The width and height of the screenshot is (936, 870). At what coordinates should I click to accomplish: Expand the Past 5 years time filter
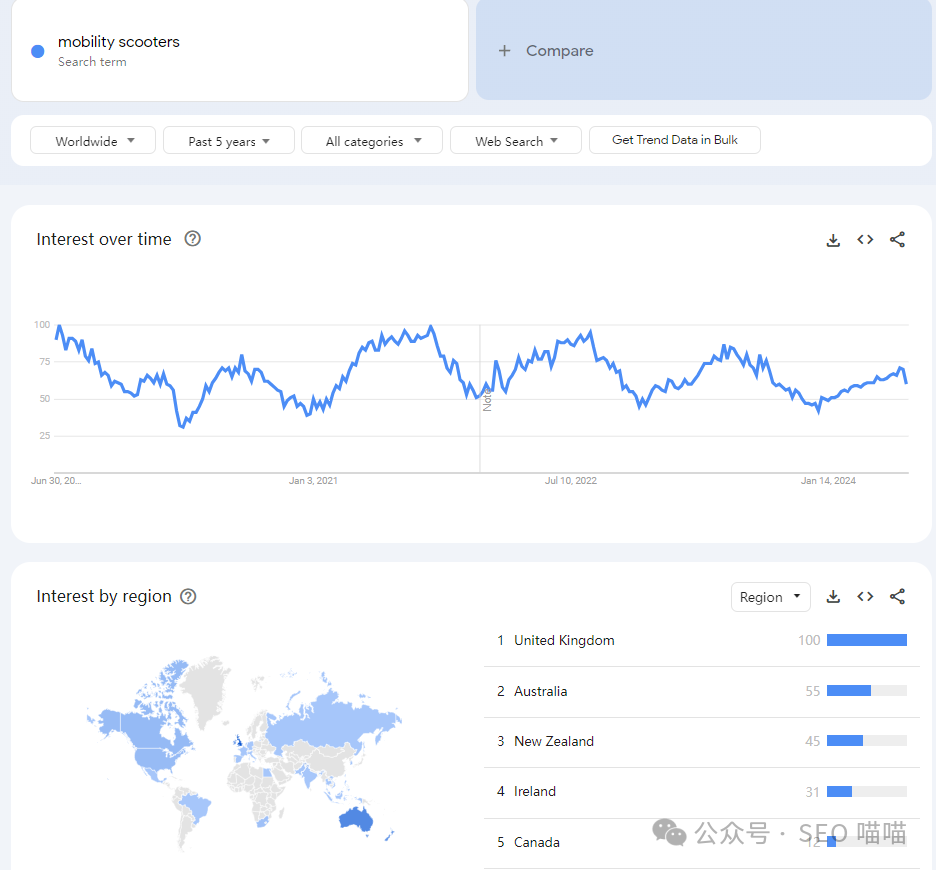click(228, 141)
